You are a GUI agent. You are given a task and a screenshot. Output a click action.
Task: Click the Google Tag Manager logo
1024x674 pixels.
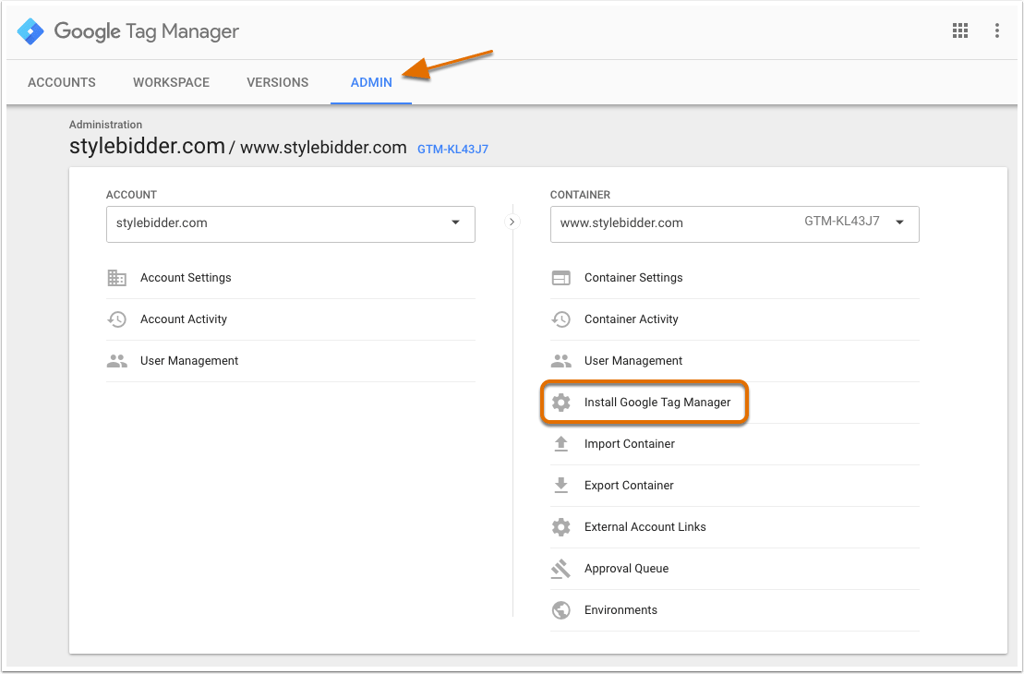(31, 31)
